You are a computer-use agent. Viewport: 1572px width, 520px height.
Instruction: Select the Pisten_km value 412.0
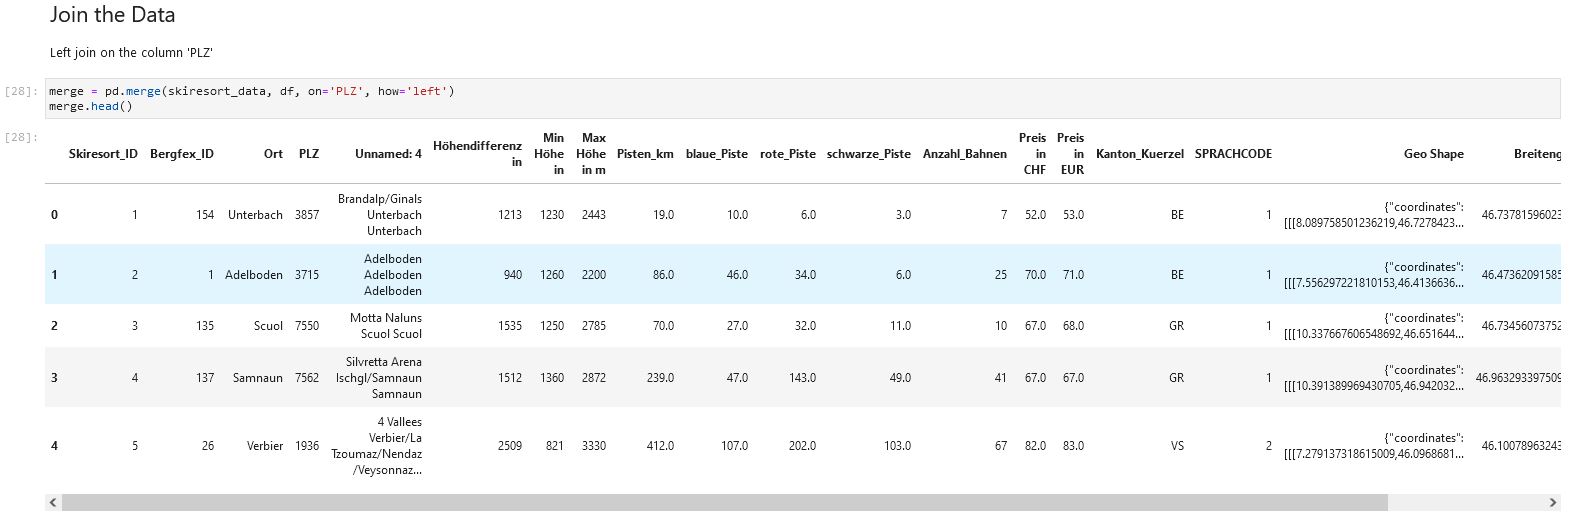point(660,446)
